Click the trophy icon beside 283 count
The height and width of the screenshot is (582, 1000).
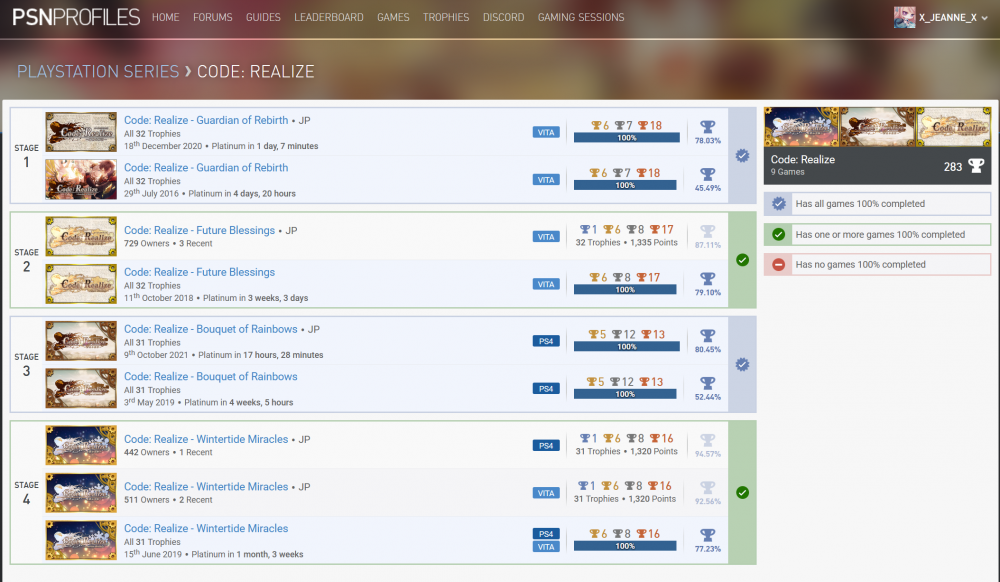click(x=976, y=166)
